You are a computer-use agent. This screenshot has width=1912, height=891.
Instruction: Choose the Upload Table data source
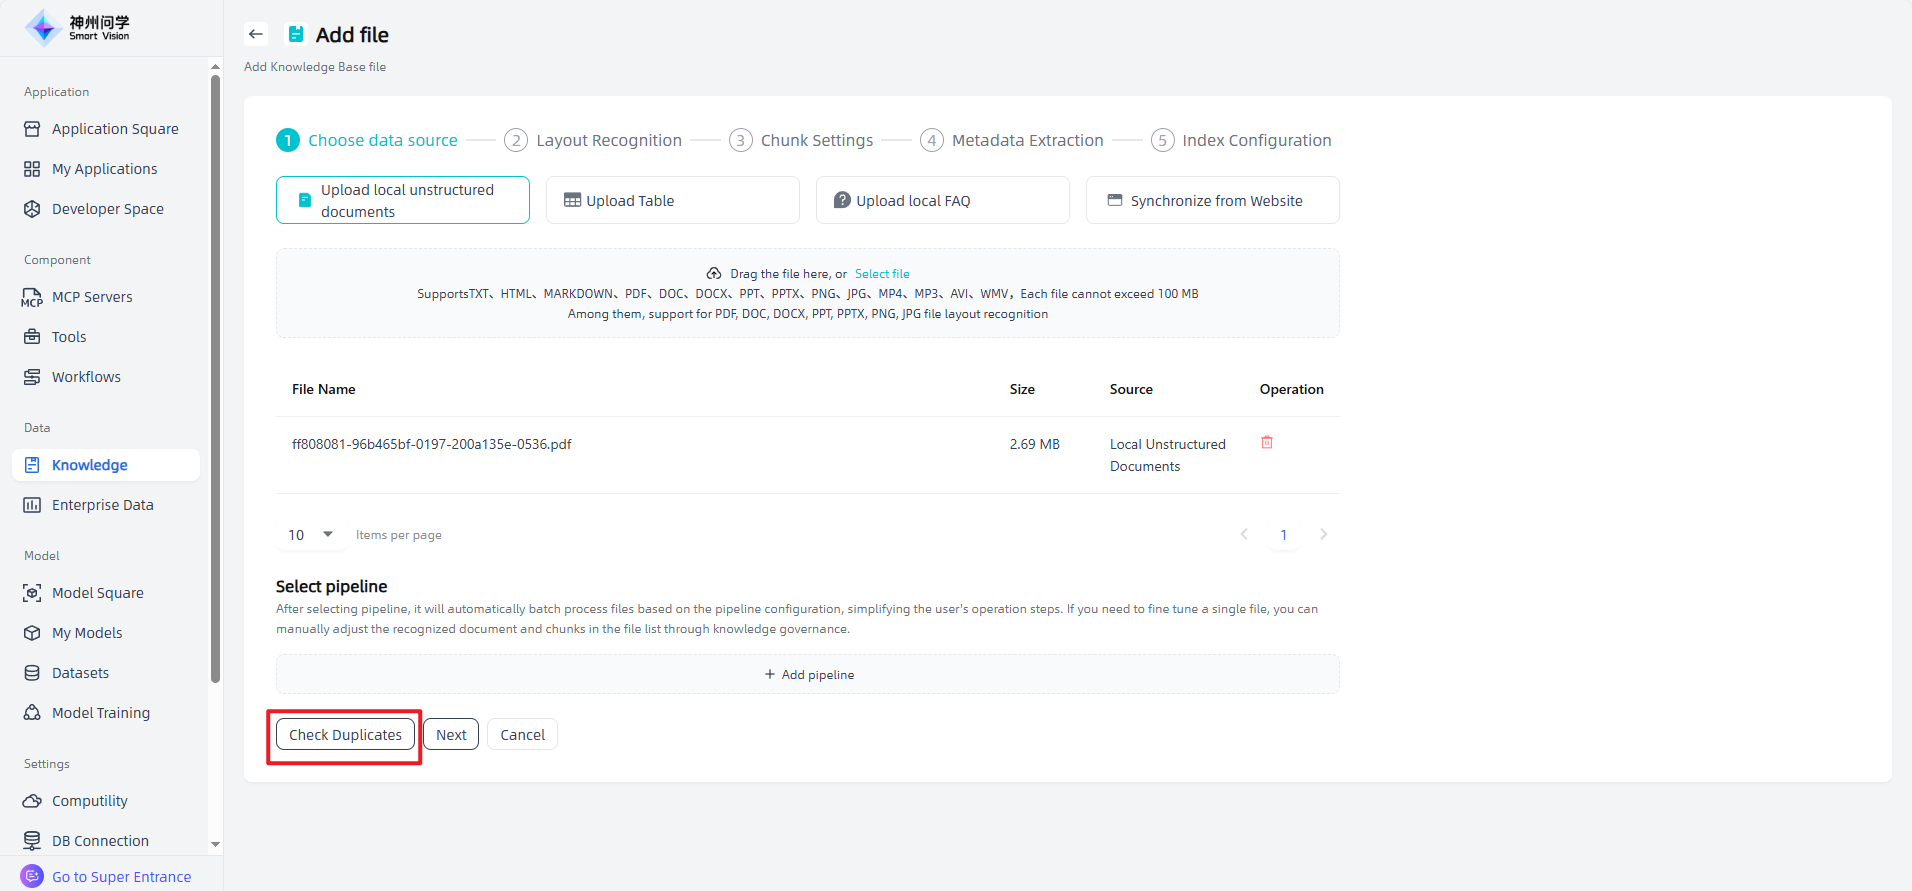click(x=672, y=200)
